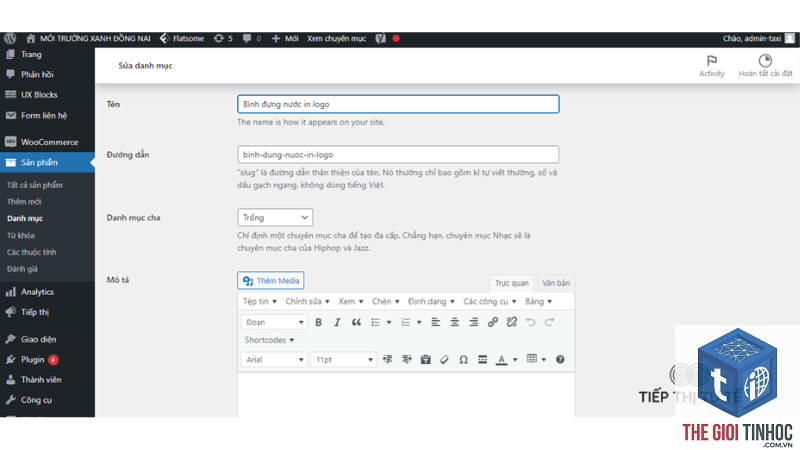Click Xem chuyên mục link
Image resolution: width=800 pixels, height=450 pixels.
[336, 38]
